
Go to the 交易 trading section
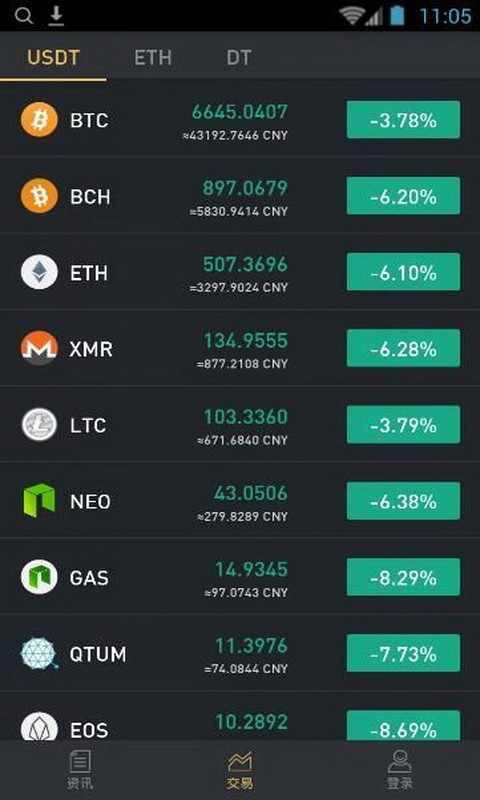[240, 770]
